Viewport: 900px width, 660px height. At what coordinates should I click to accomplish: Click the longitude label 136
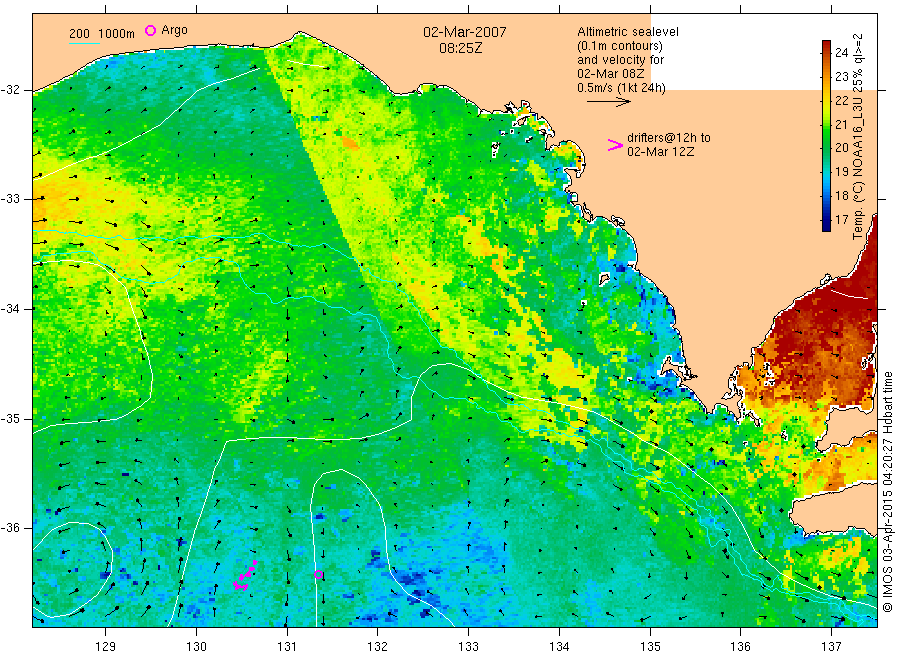pos(740,646)
